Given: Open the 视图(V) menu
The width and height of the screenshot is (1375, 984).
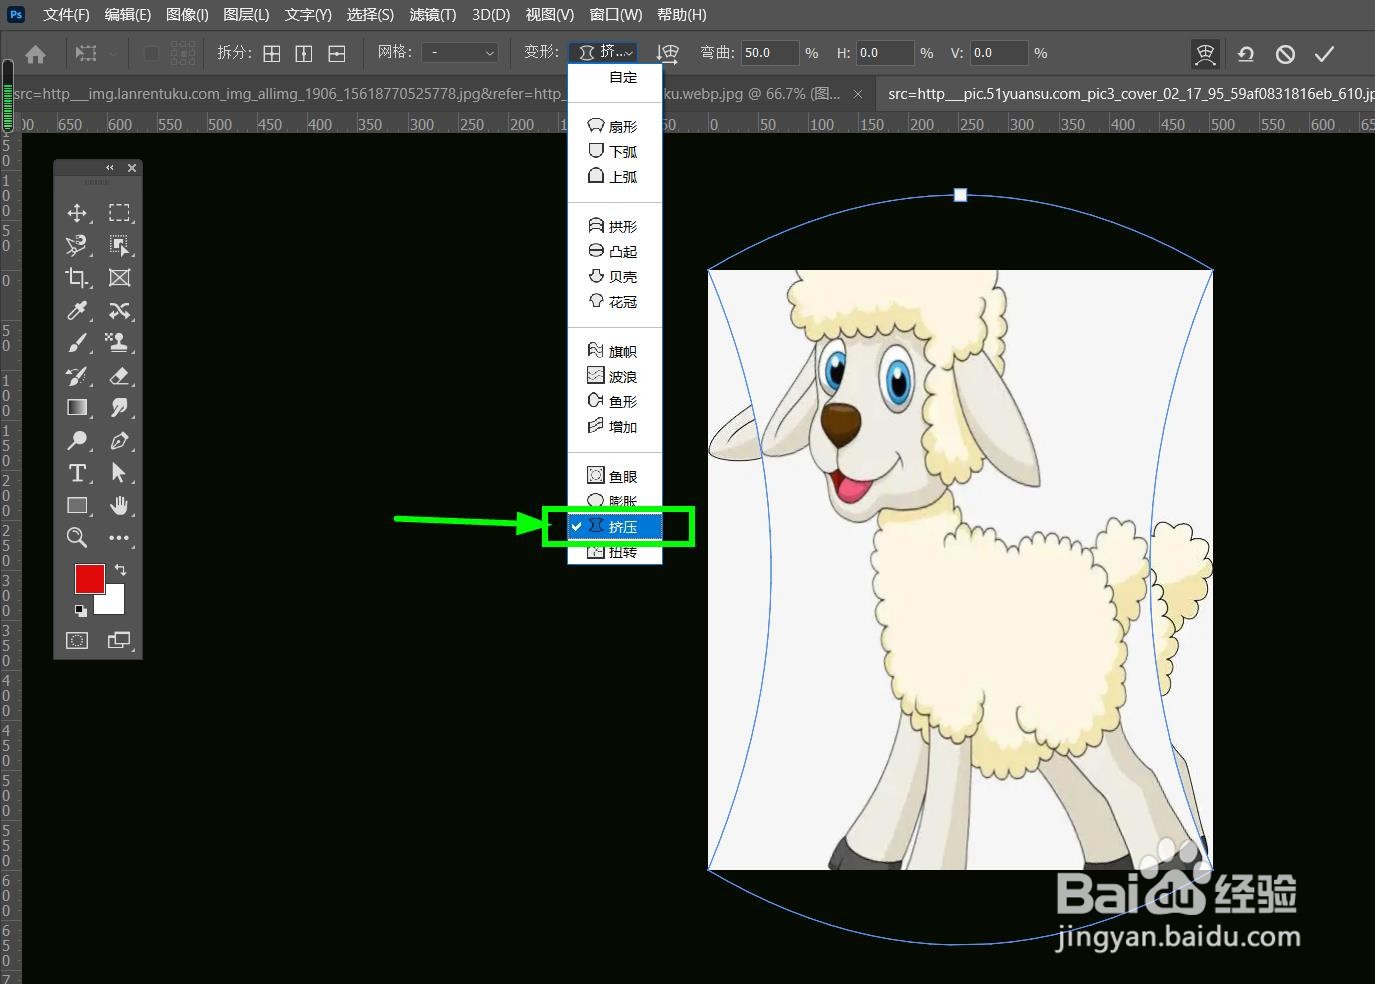Looking at the screenshot, I should (x=549, y=15).
